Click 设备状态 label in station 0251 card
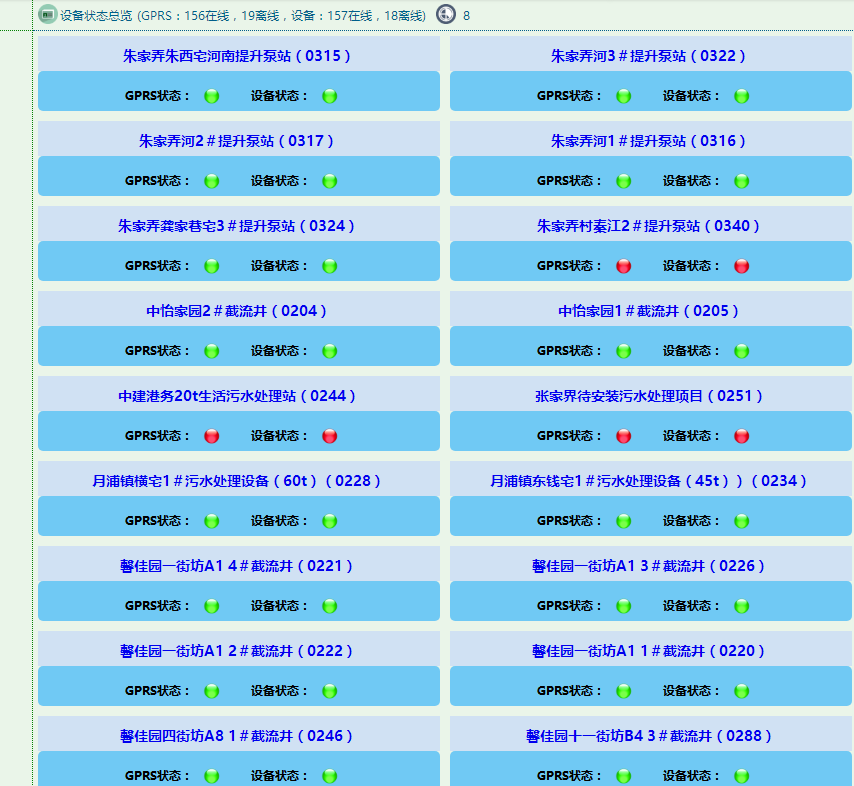Screen dimensions: 854x786 (x=691, y=436)
